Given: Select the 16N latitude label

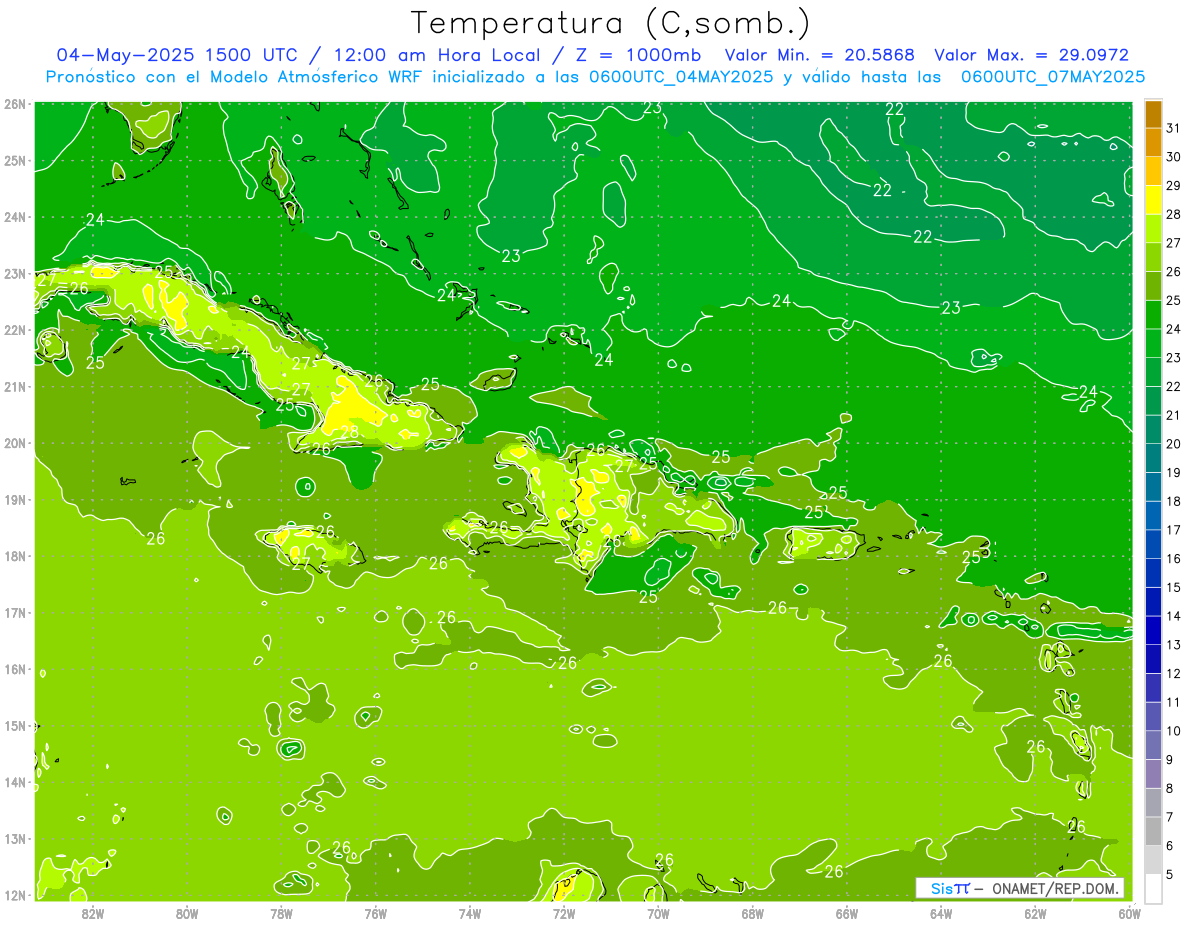Looking at the screenshot, I should coord(14,669).
